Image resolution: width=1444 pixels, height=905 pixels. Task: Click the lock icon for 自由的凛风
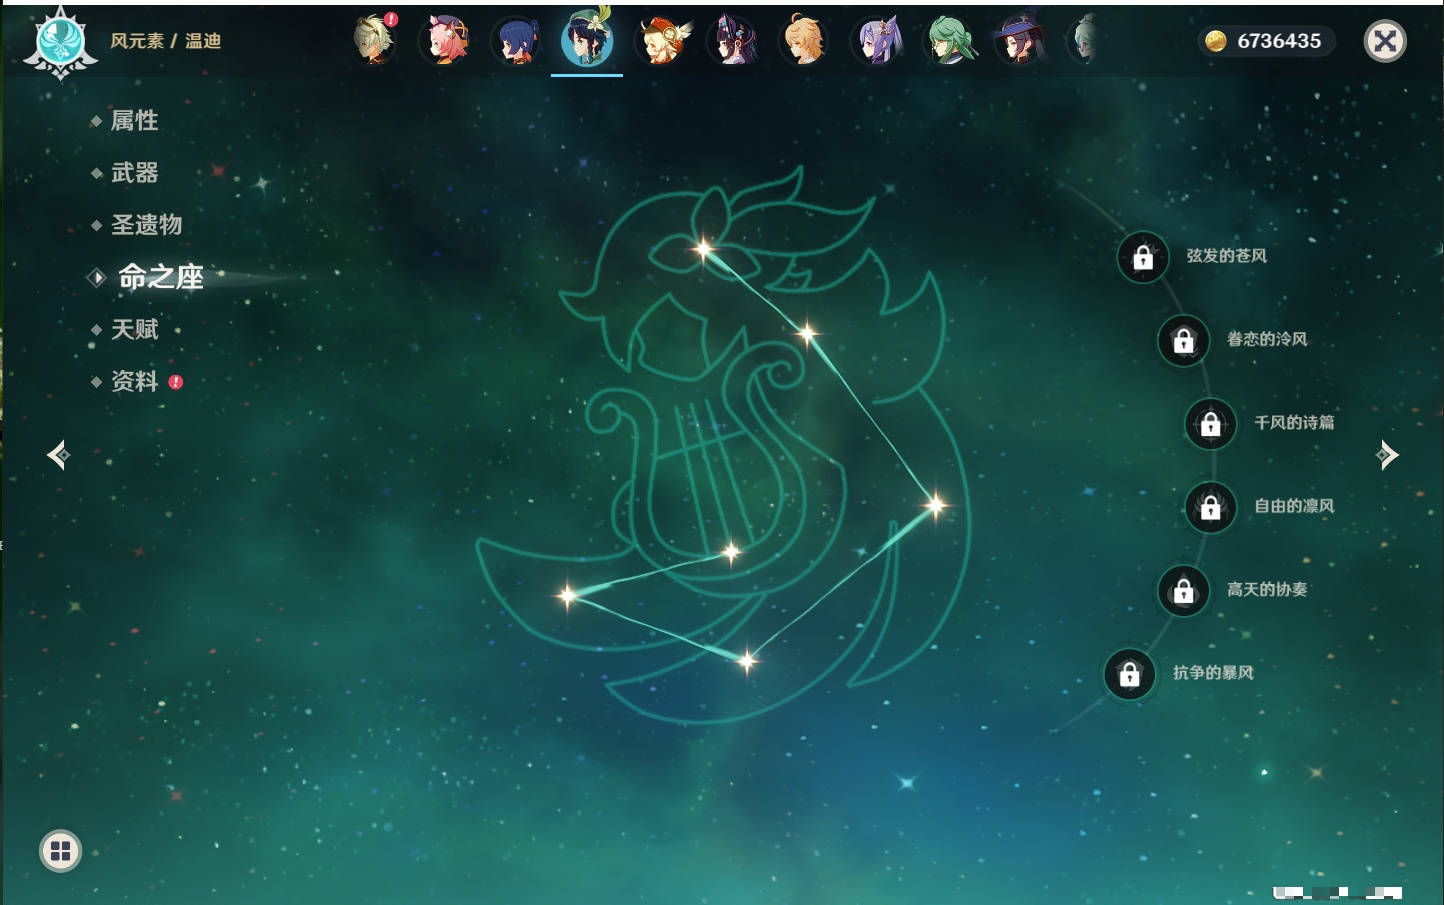[1210, 507]
